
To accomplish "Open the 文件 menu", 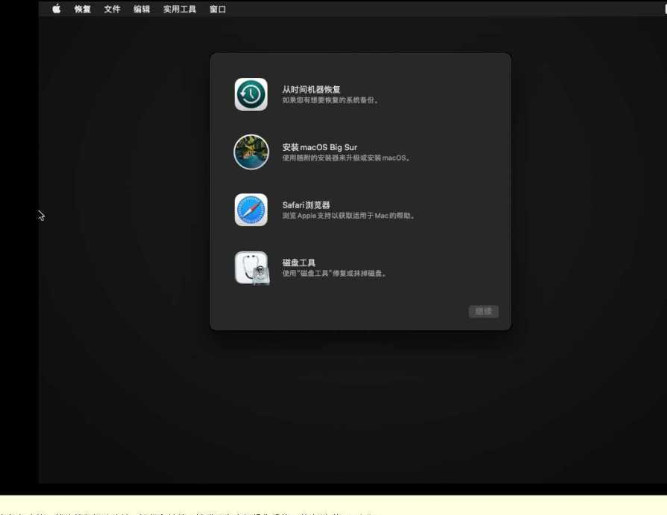I will click(x=112, y=9).
